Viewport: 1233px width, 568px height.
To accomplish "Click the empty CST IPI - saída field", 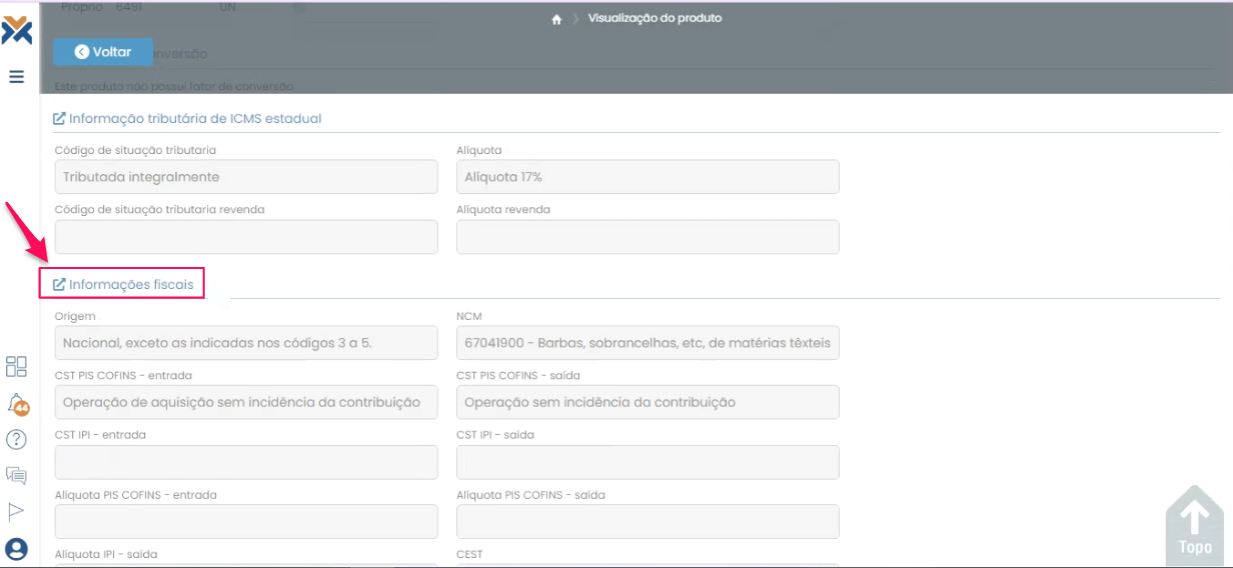I will point(647,462).
